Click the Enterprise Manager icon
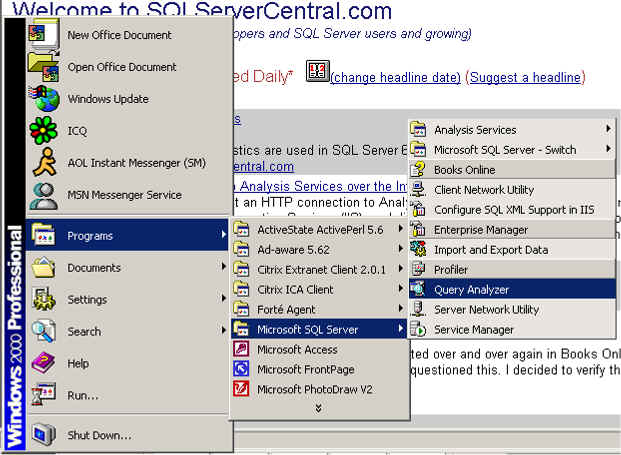Viewport: 621px width, 455px height. click(x=418, y=229)
